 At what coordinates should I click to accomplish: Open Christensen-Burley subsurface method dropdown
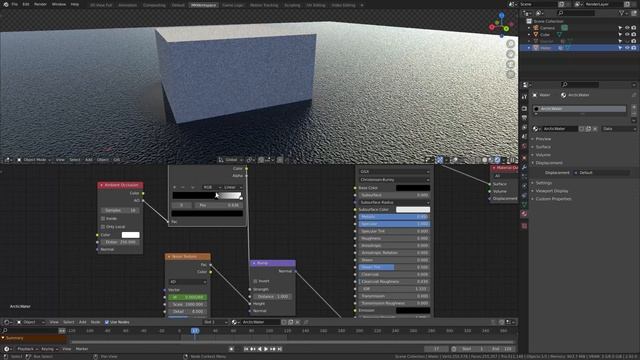pyautogui.click(x=394, y=180)
